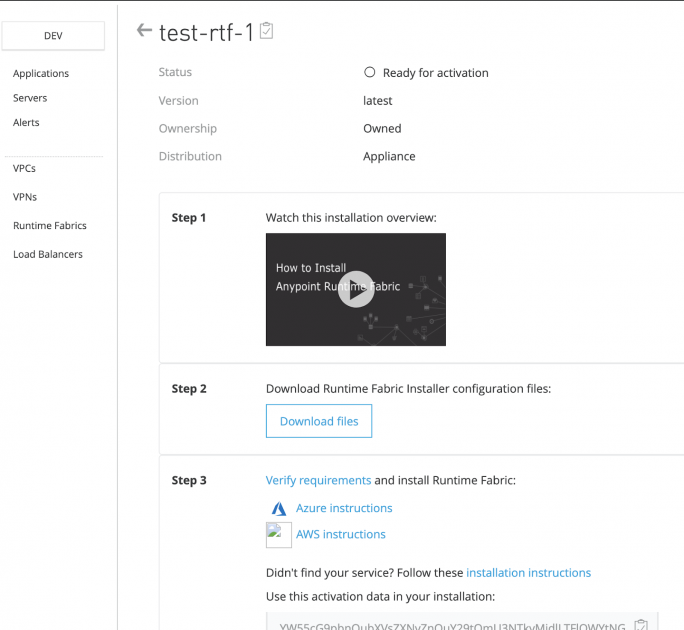Click the Azure logo icon
This screenshot has width=684, height=630.
point(279,508)
